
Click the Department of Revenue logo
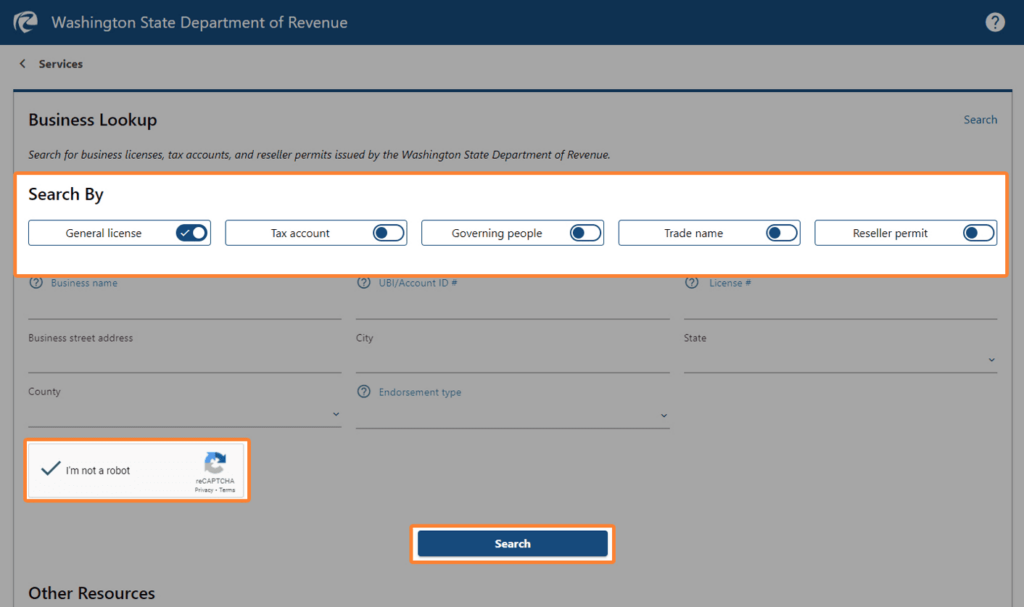(x=25, y=21)
